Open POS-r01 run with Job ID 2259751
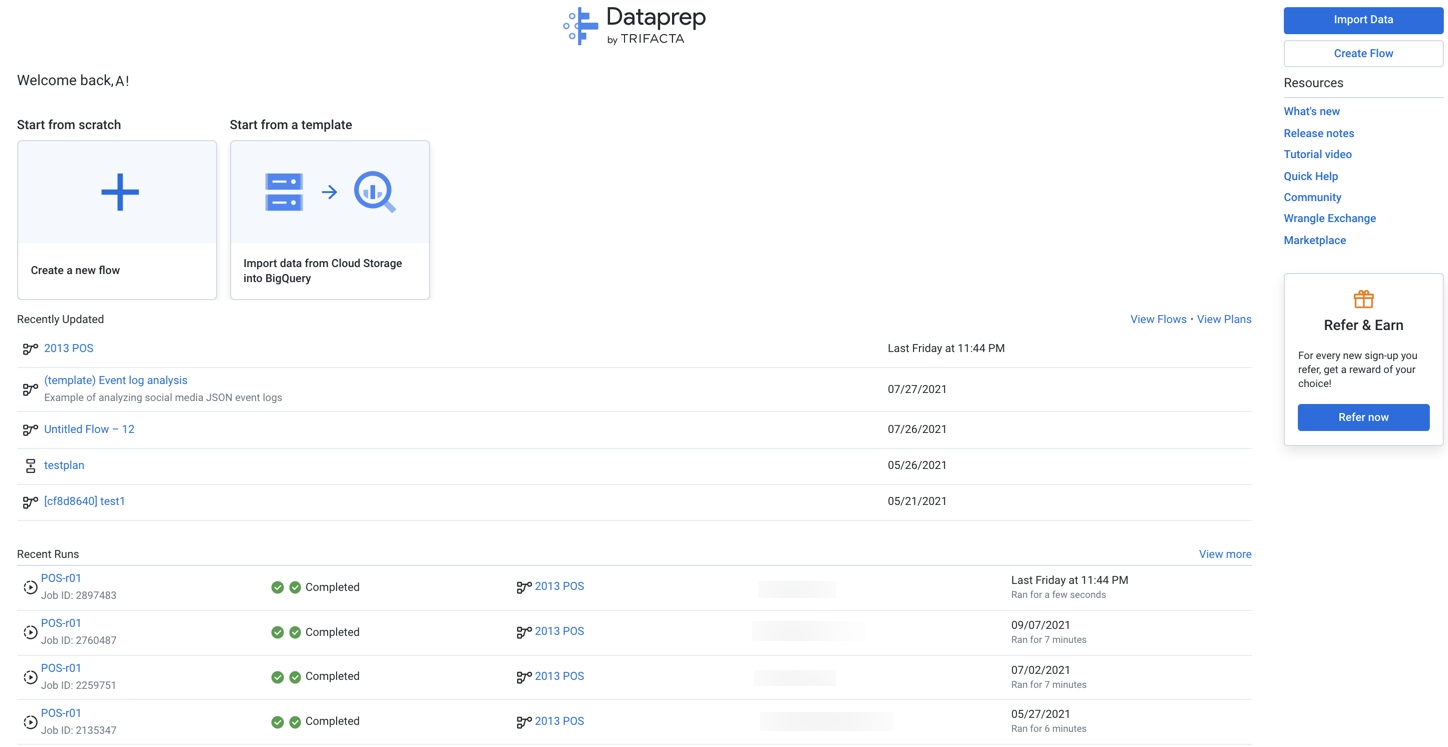 [x=61, y=669]
